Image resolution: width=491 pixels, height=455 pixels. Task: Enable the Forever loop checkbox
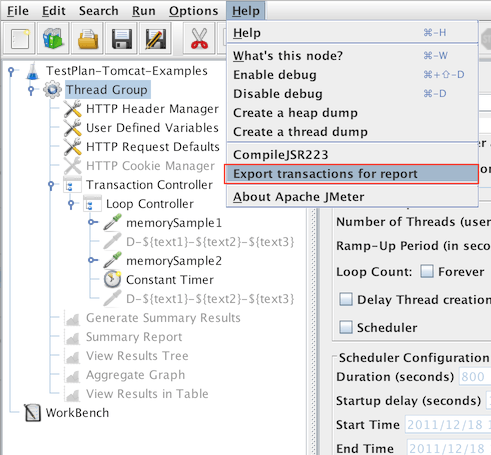point(427,271)
